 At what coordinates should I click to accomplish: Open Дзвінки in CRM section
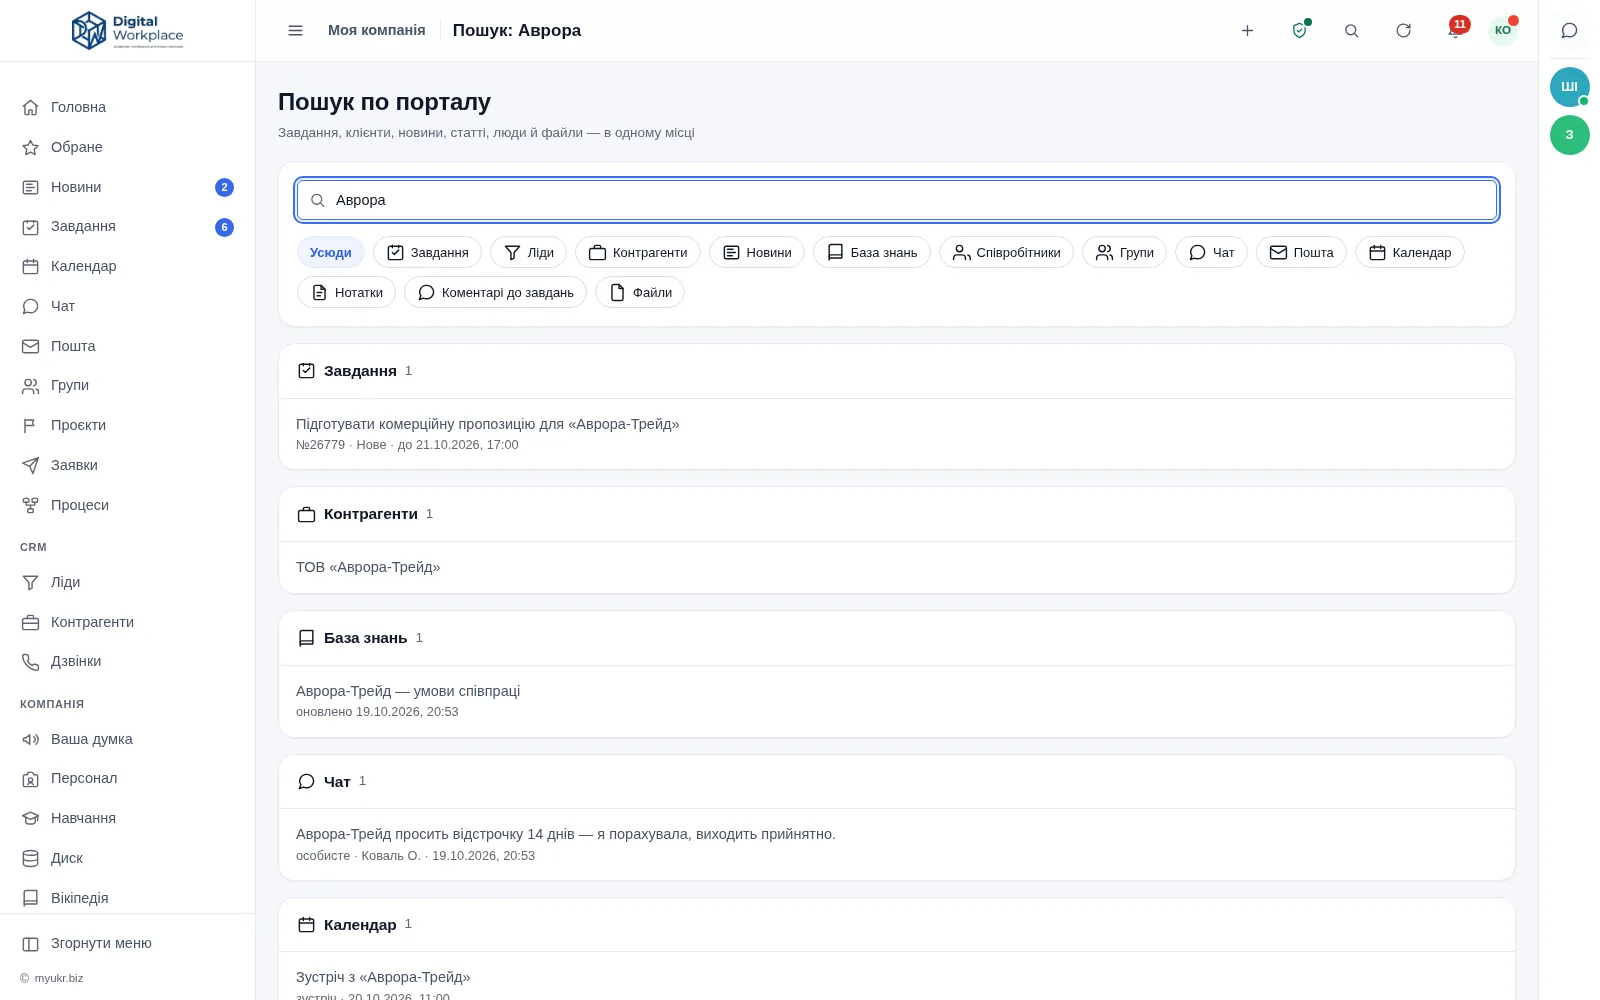pyautogui.click(x=128, y=661)
